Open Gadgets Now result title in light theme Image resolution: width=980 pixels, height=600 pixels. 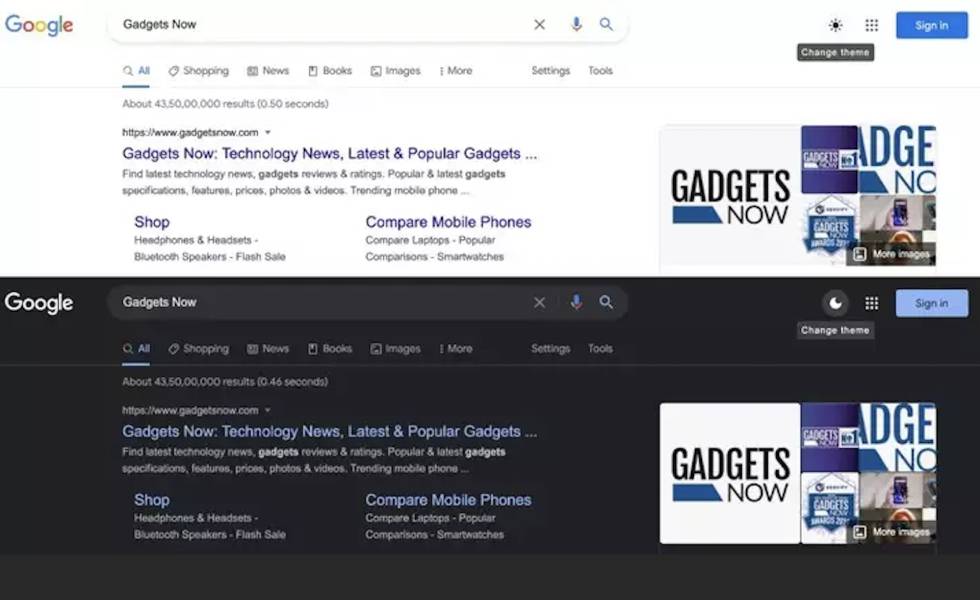click(x=329, y=154)
